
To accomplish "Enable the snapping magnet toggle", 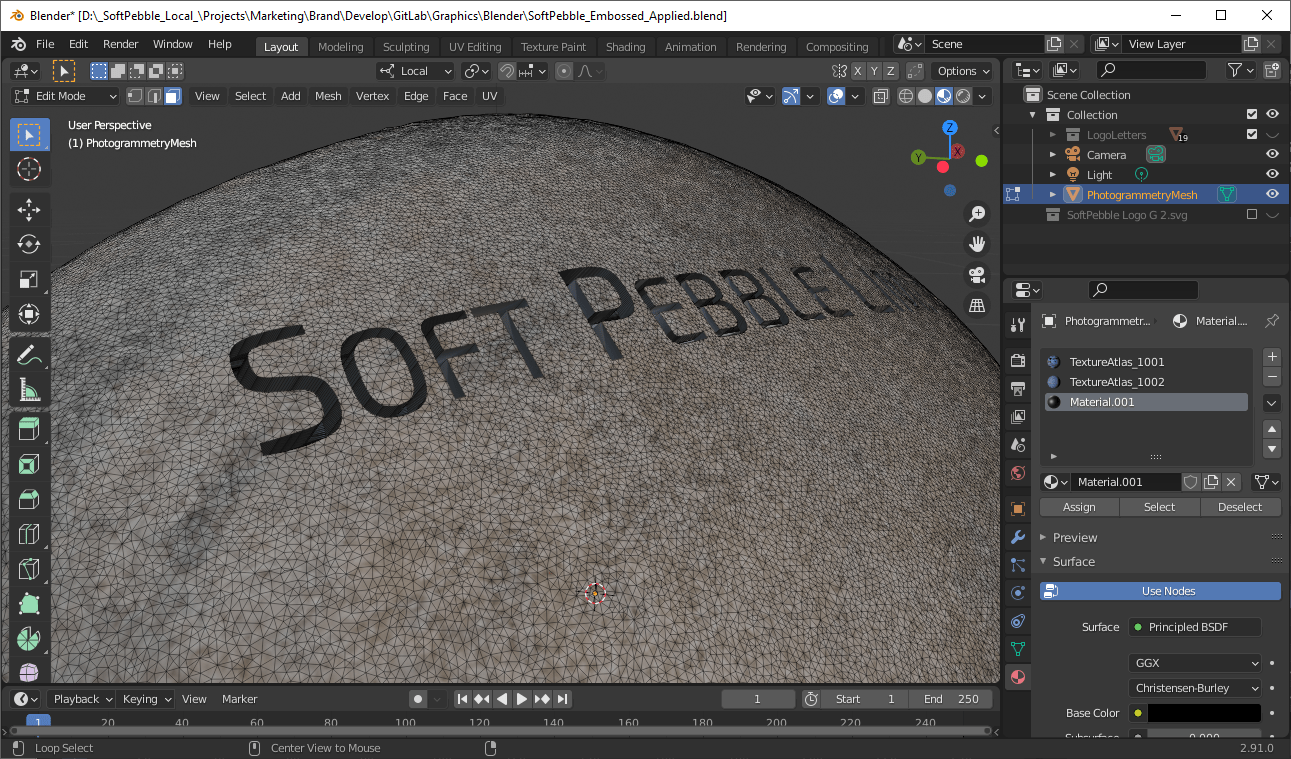I will pos(508,71).
